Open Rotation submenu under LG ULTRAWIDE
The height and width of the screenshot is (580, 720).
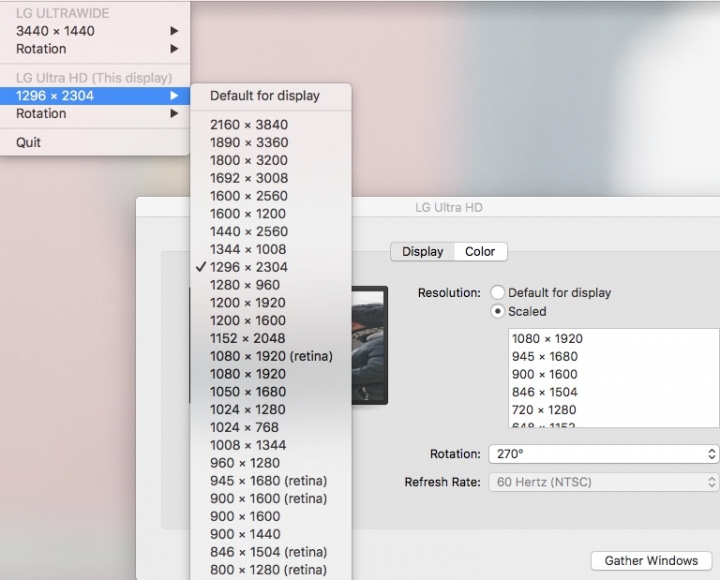(x=95, y=49)
